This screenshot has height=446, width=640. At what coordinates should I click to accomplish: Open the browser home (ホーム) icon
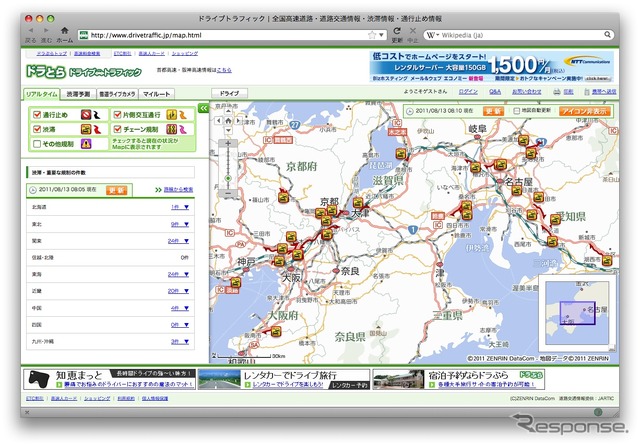pos(64,30)
